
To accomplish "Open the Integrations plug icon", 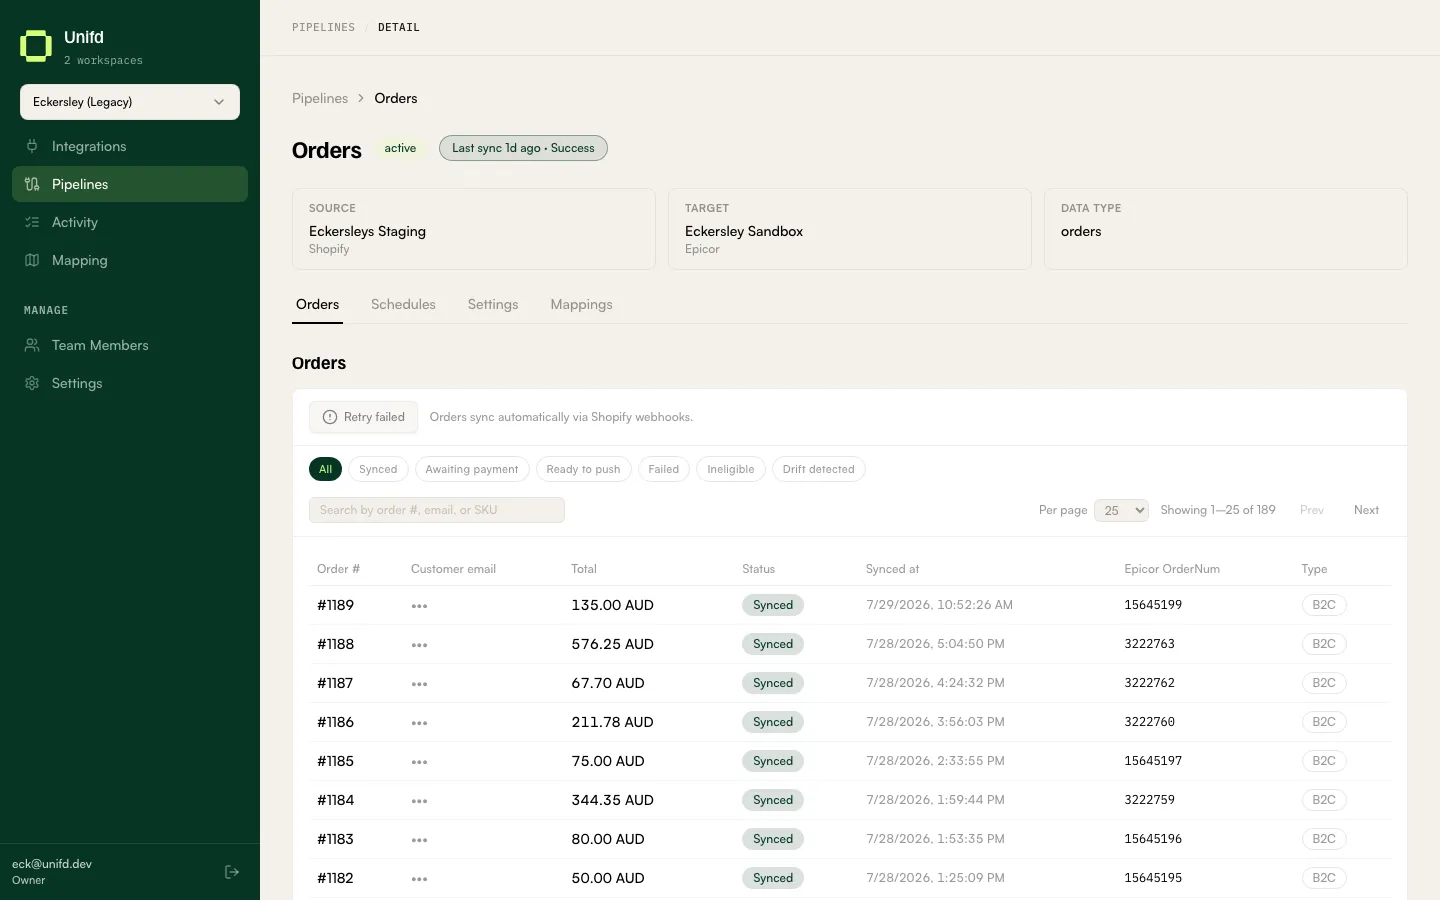I will 32,146.
